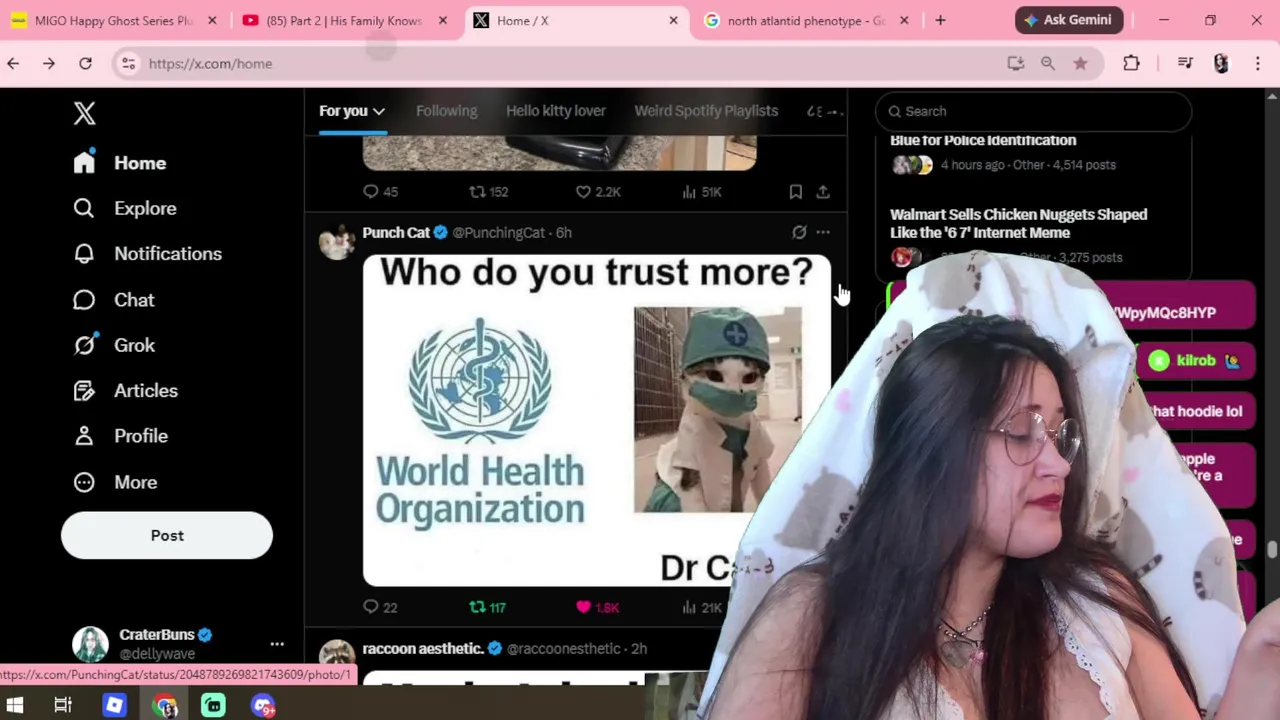1280x720 pixels.
Task: Open the media control icon in toolbar
Action: pos(1185,63)
